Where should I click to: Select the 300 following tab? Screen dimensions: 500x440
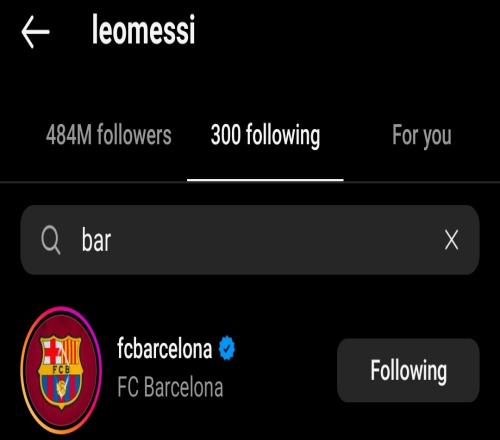265,135
